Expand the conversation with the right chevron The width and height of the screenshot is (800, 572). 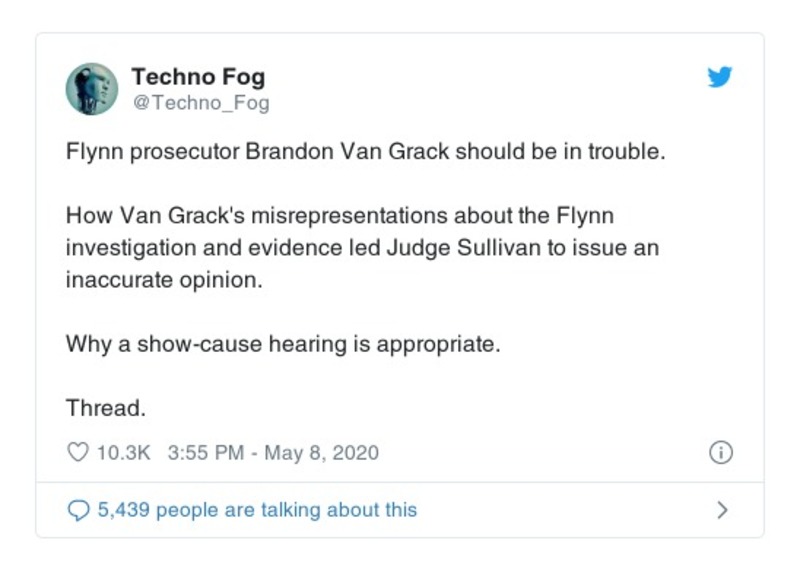click(x=722, y=510)
